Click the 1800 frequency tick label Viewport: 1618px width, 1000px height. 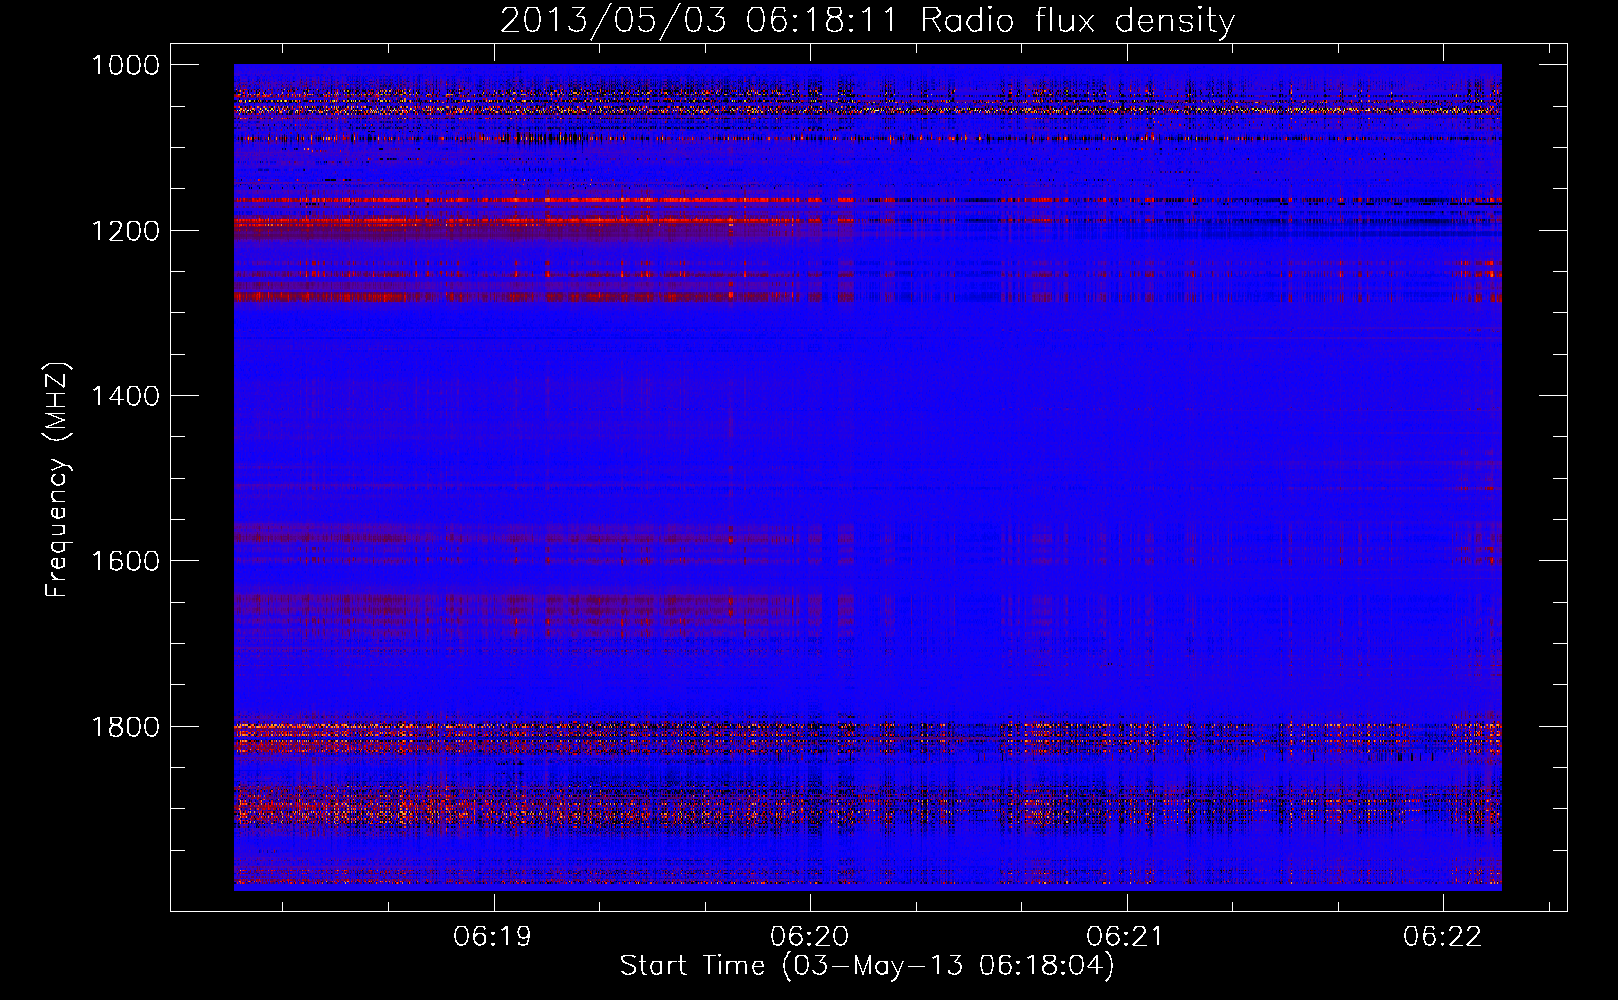pos(125,727)
